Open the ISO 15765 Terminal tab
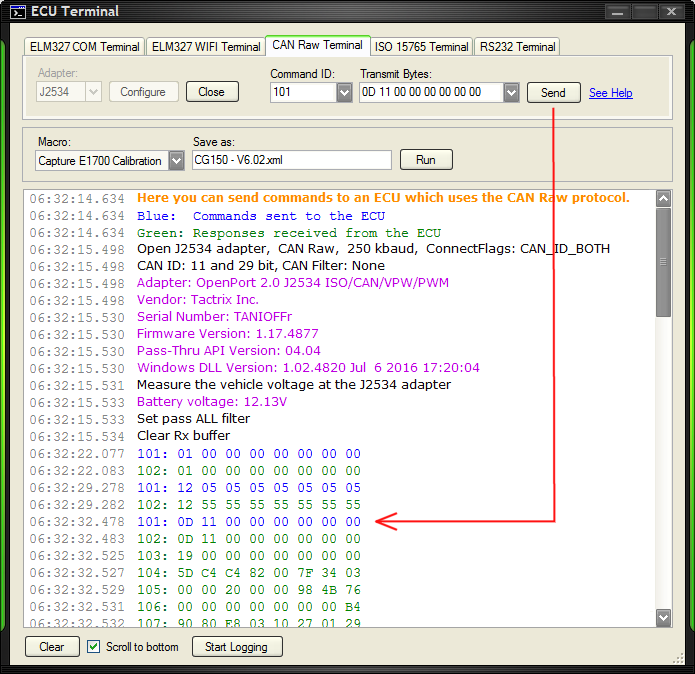This screenshot has height=674, width=695. pyautogui.click(x=421, y=47)
